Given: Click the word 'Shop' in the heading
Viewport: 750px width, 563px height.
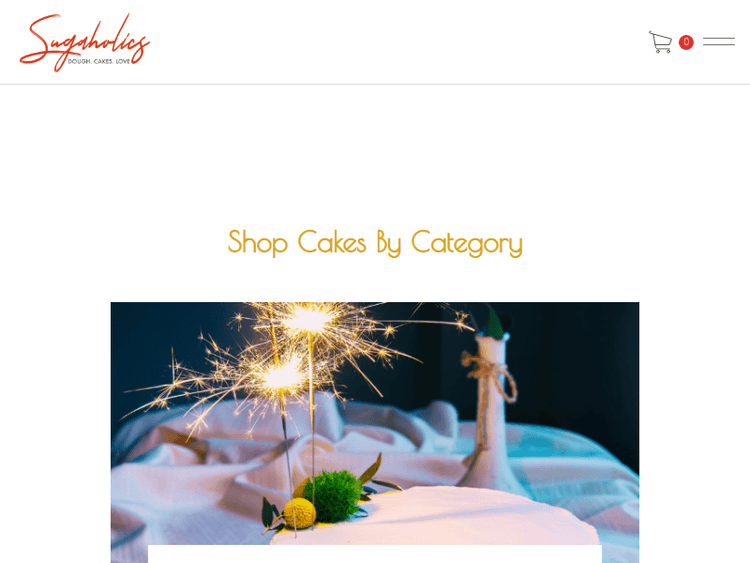Looking at the screenshot, I should 257,243.
